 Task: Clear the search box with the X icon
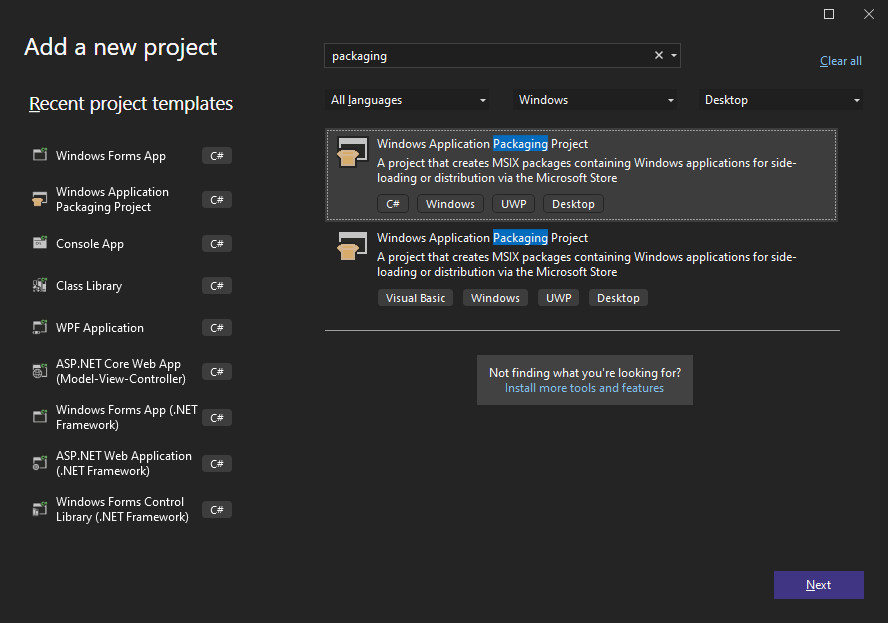[x=659, y=56]
